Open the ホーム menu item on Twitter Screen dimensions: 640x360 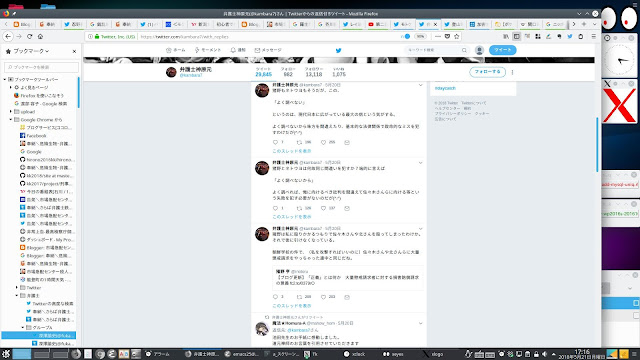pyautogui.click(x=176, y=50)
